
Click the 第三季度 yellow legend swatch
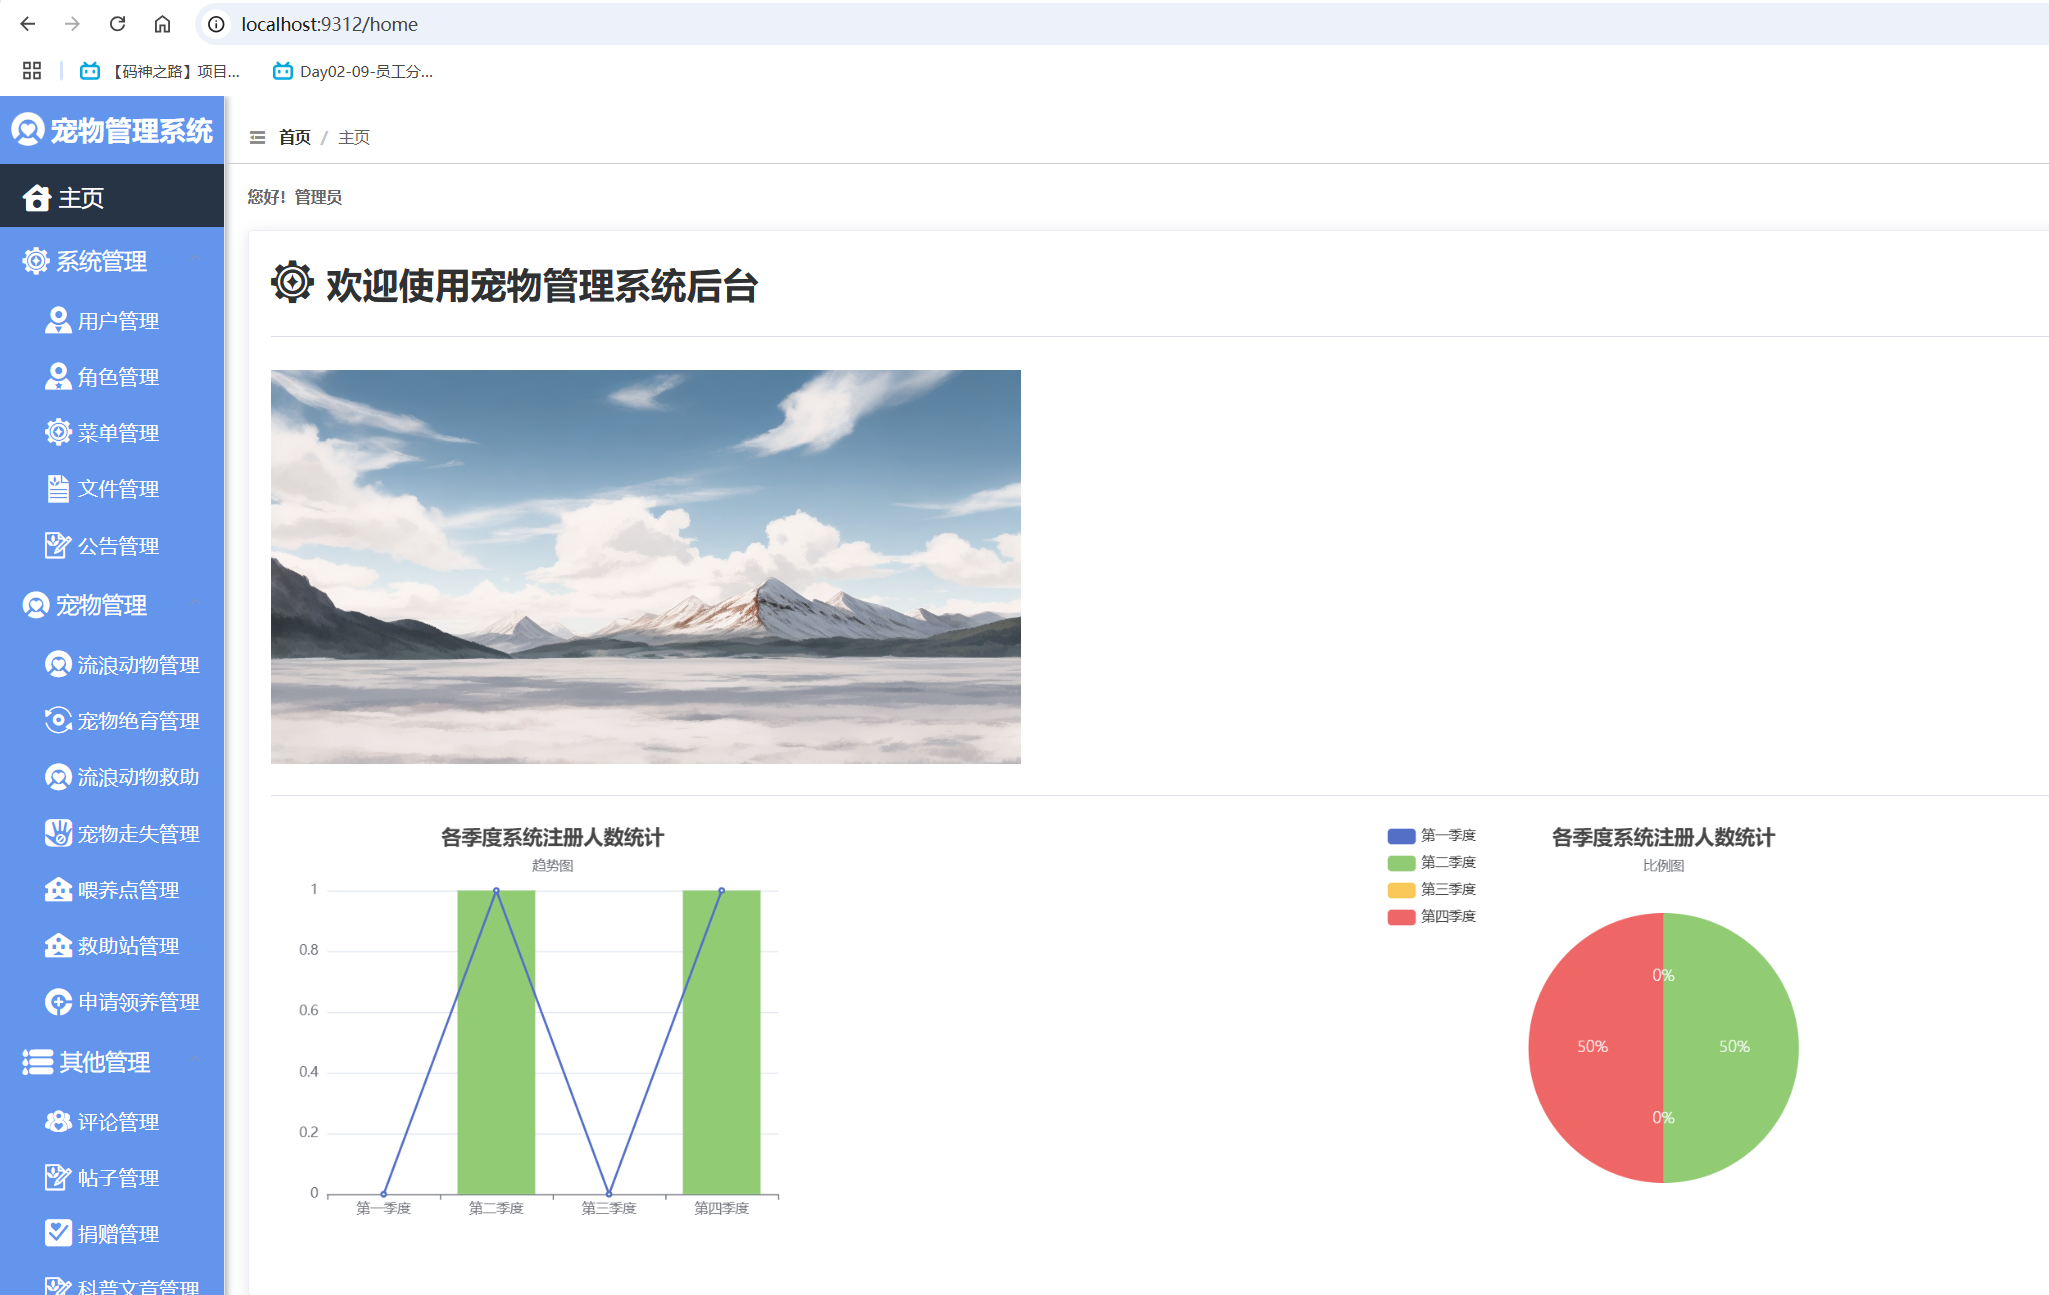pyautogui.click(x=1400, y=890)
